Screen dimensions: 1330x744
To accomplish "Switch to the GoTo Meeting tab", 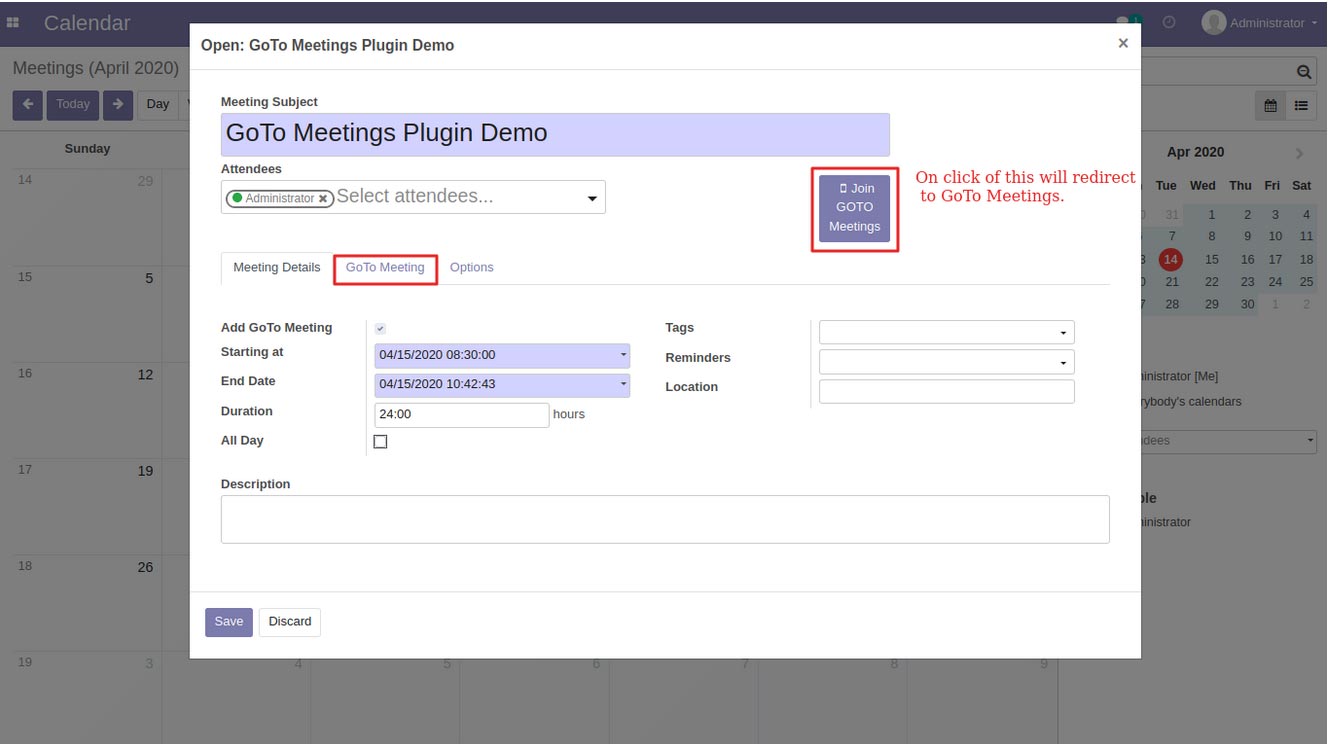I will coord(385,268).
